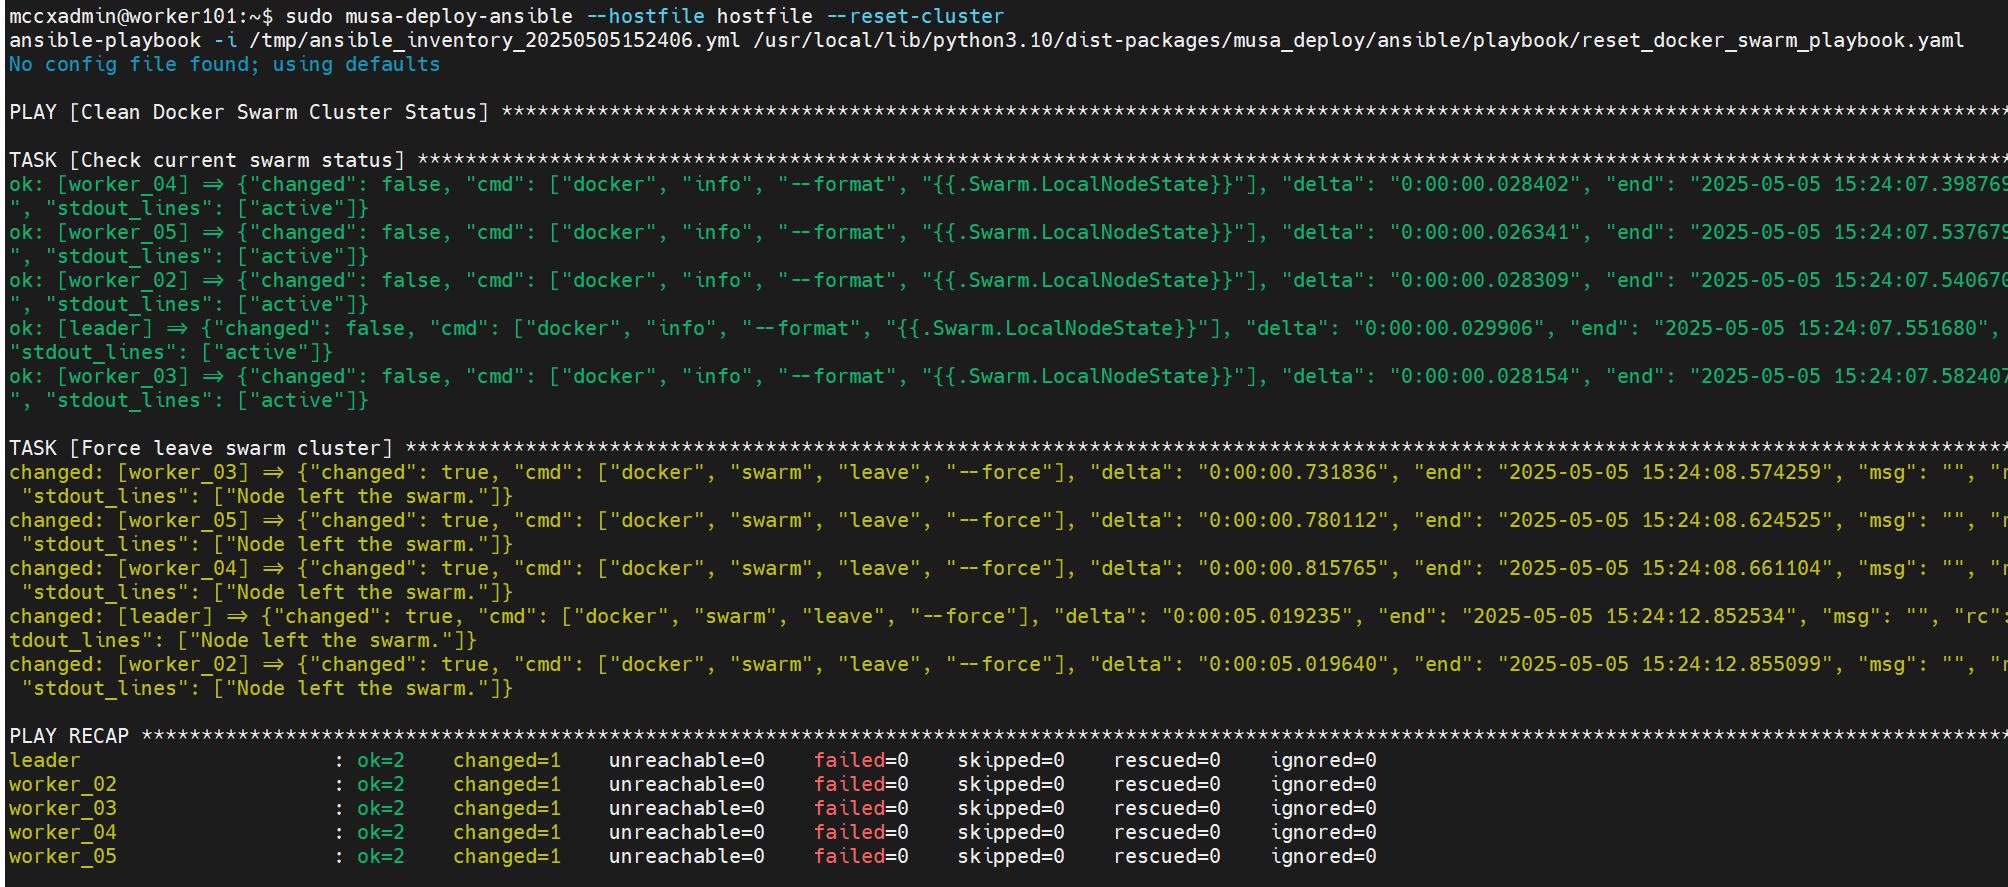Click 'worker_05' host name in recap

63,856
